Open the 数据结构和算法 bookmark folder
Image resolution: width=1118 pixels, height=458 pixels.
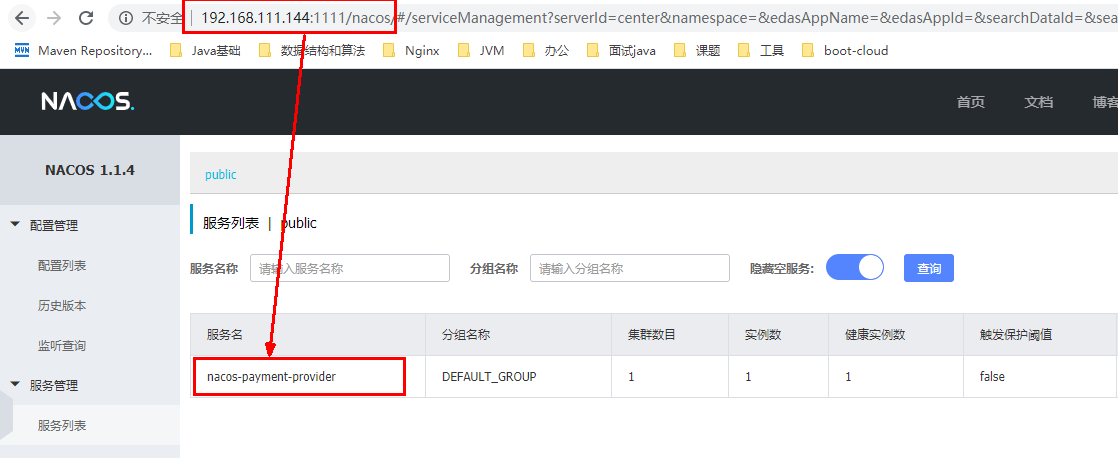(312, 51)
